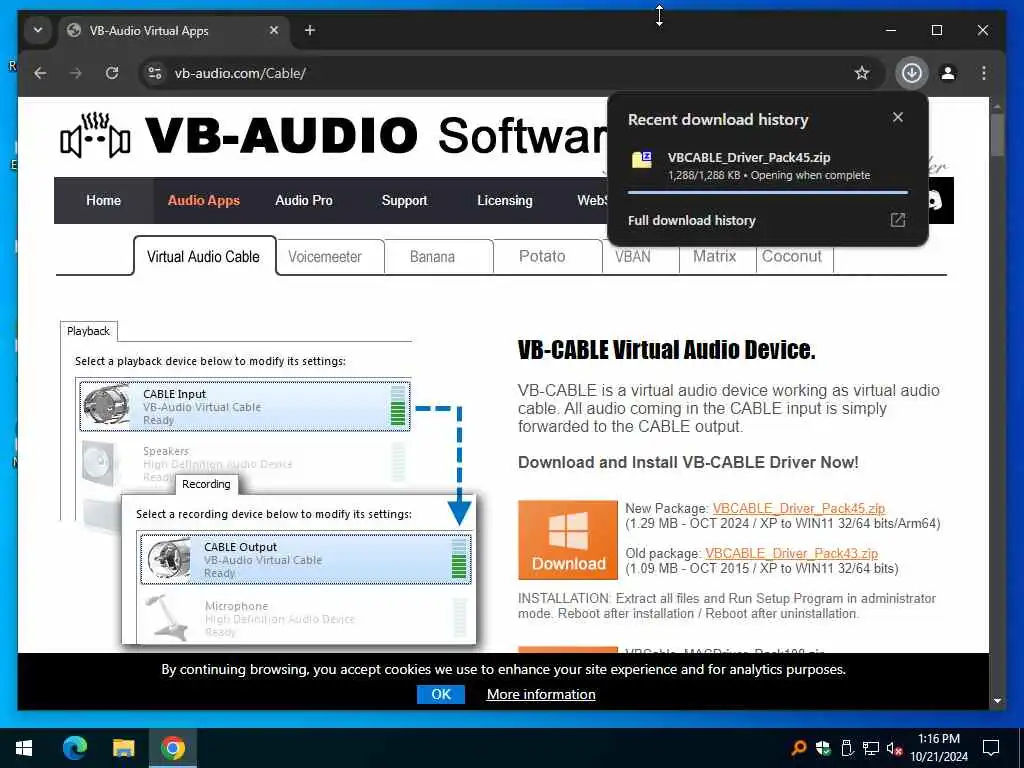Click the VBCABLE_Driver_Pack43.zip old package link
Image resolution: width=1024 pixels, height=768 pixels.
point(792,553)
